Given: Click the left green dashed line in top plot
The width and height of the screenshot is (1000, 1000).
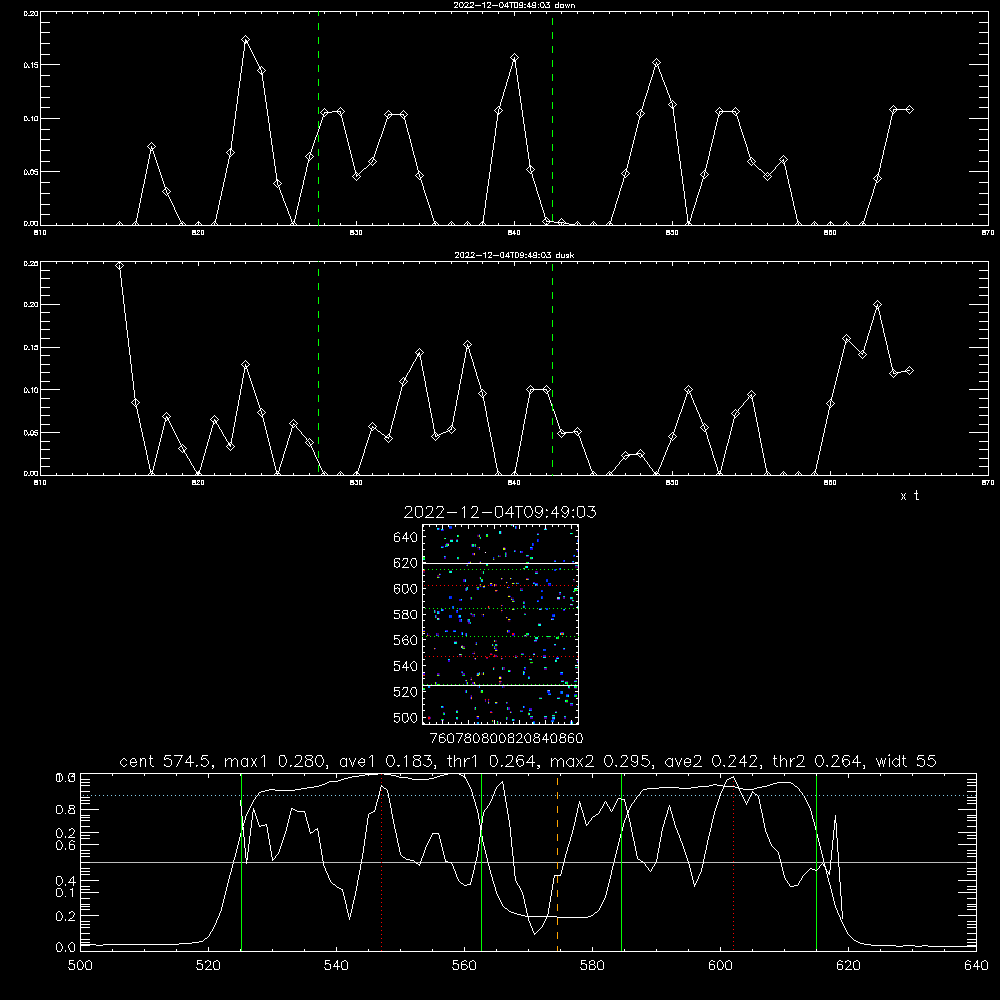Looking at the screenshot, I should (318, 121).
